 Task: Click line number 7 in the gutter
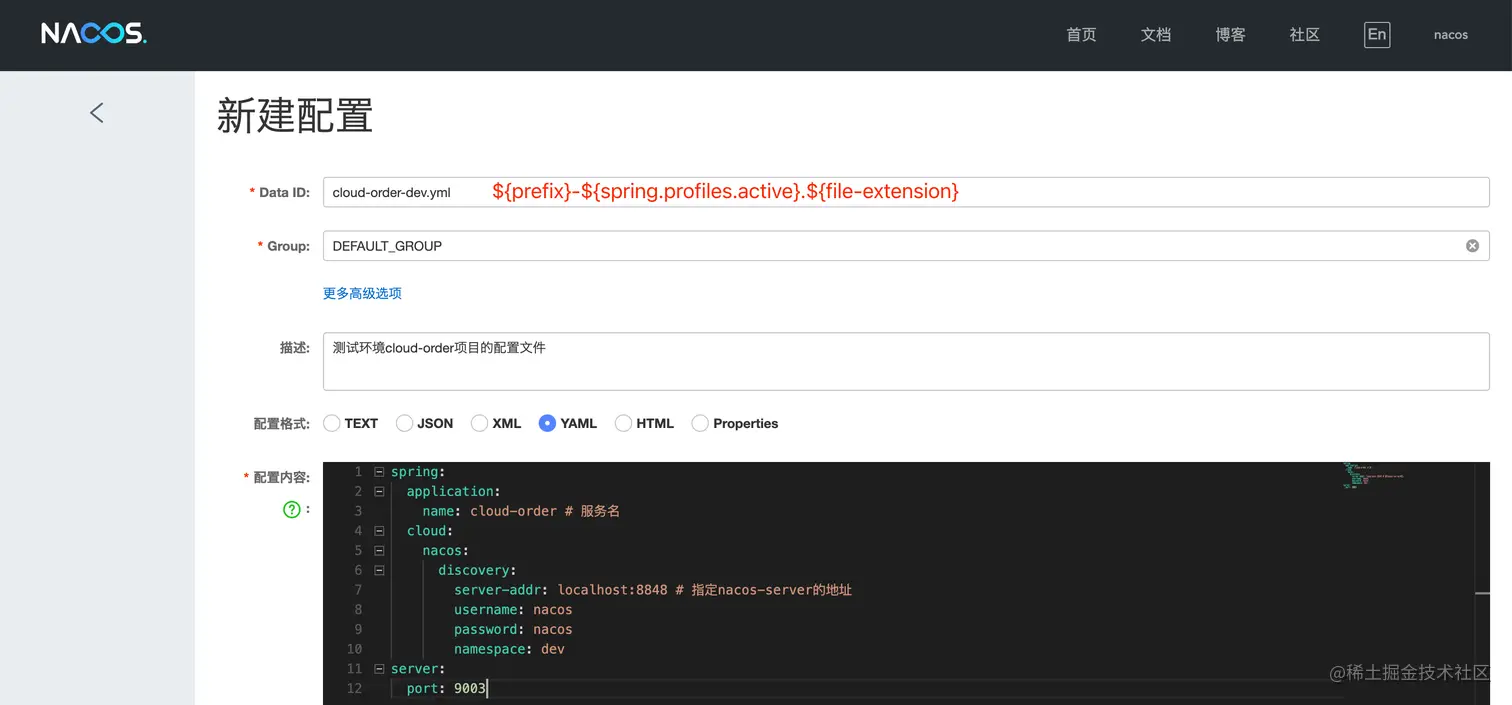358,590
